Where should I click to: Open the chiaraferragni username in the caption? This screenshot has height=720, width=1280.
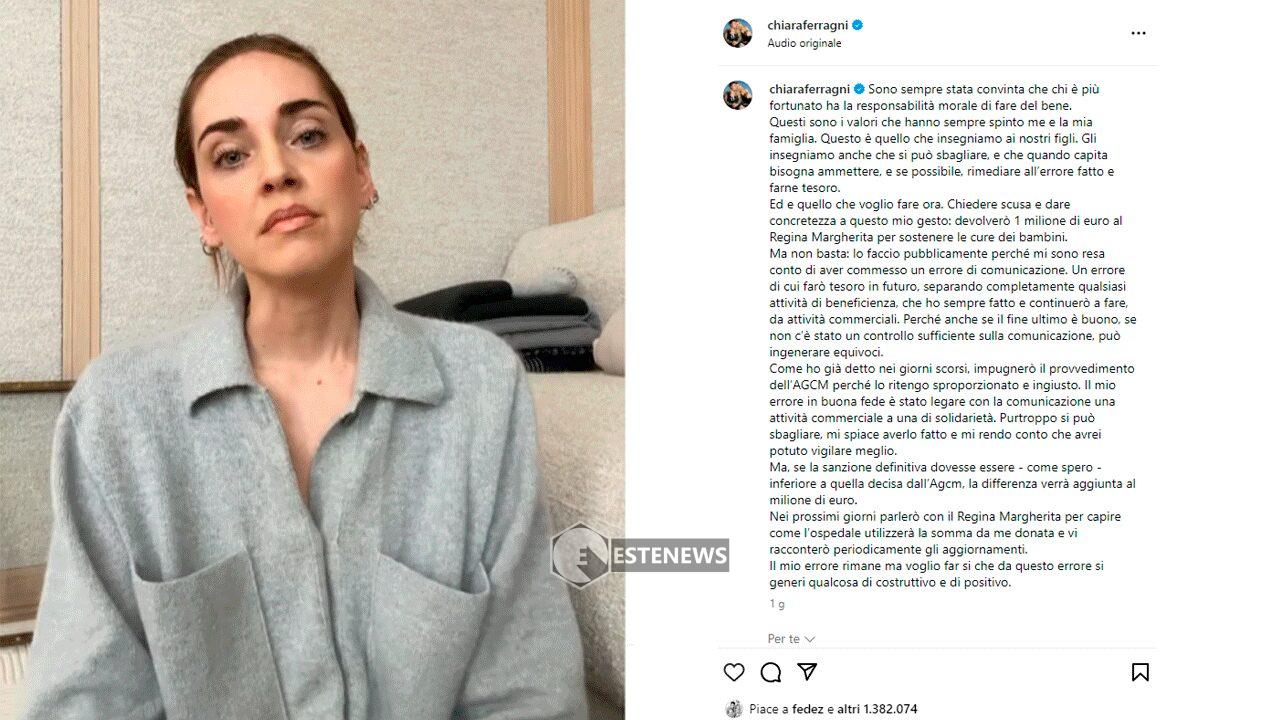tap(809, 89)
